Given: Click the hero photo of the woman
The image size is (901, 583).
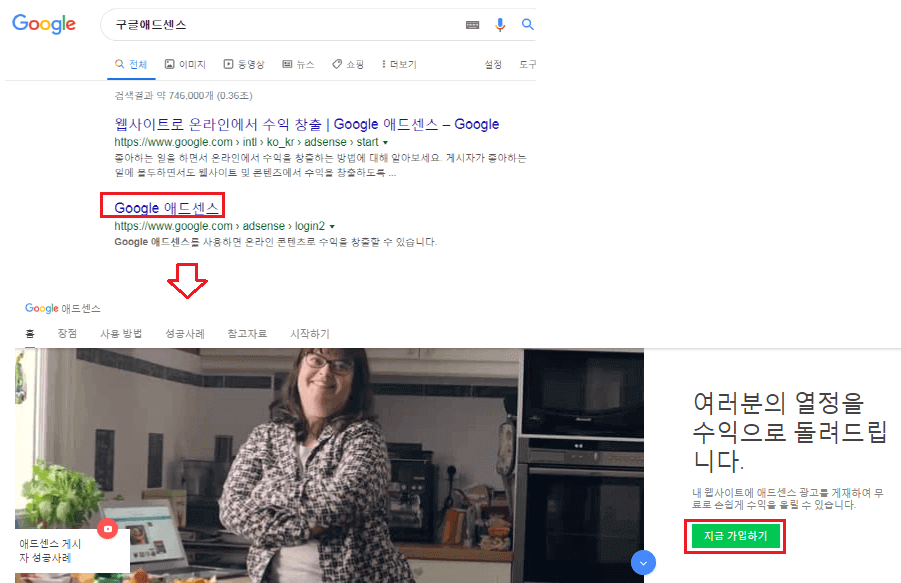Looking at the screenshot, I should click(329, 465).
